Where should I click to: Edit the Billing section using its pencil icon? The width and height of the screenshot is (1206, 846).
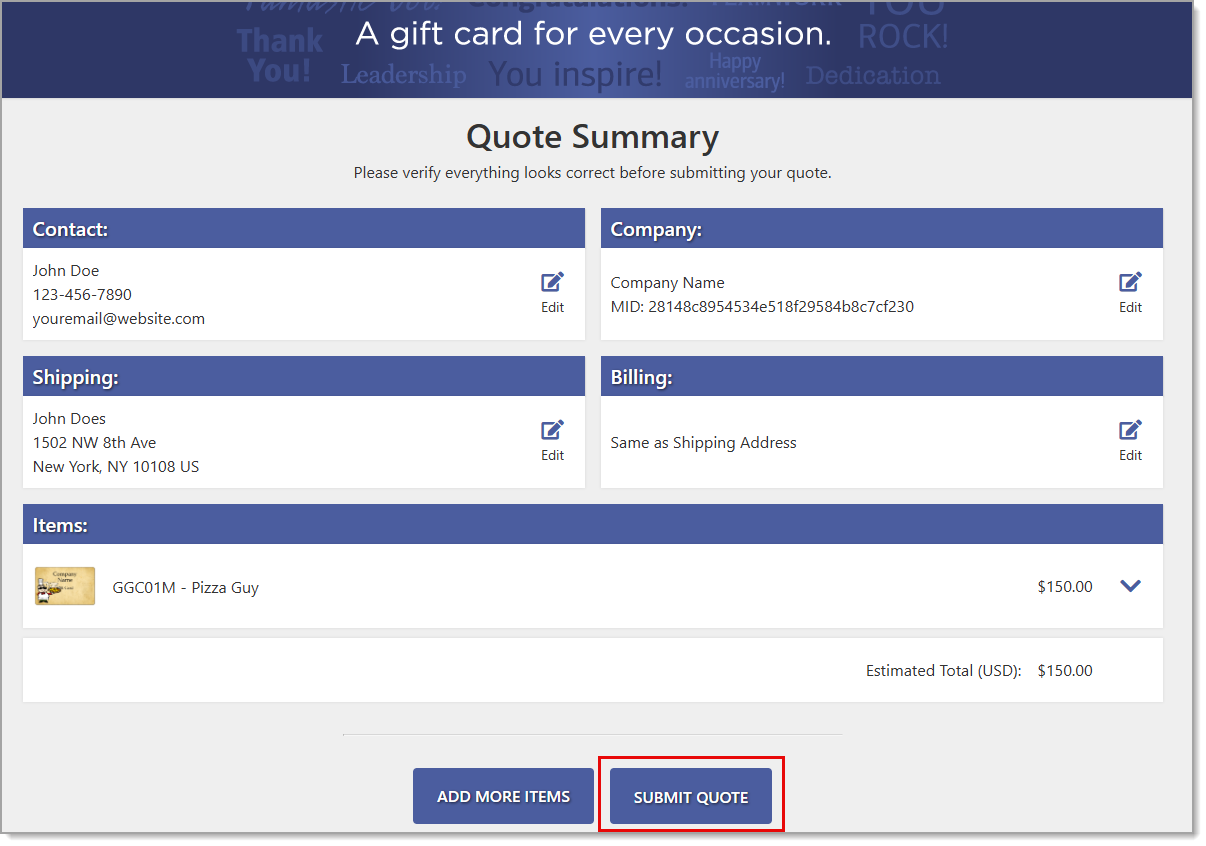point(1130,429)
